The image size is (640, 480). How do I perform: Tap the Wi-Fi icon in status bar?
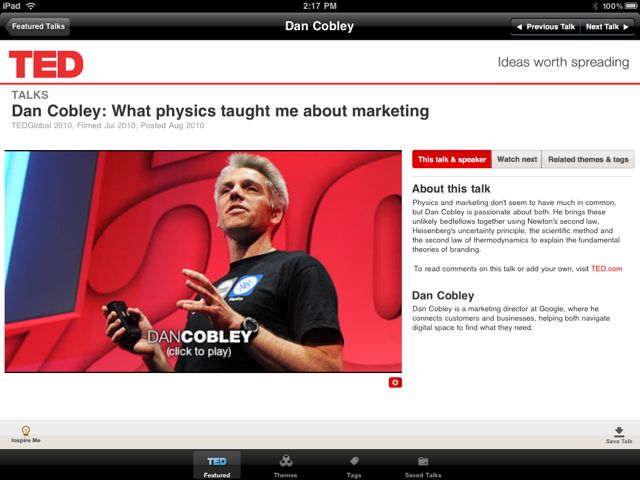click(x=31, y=6)
